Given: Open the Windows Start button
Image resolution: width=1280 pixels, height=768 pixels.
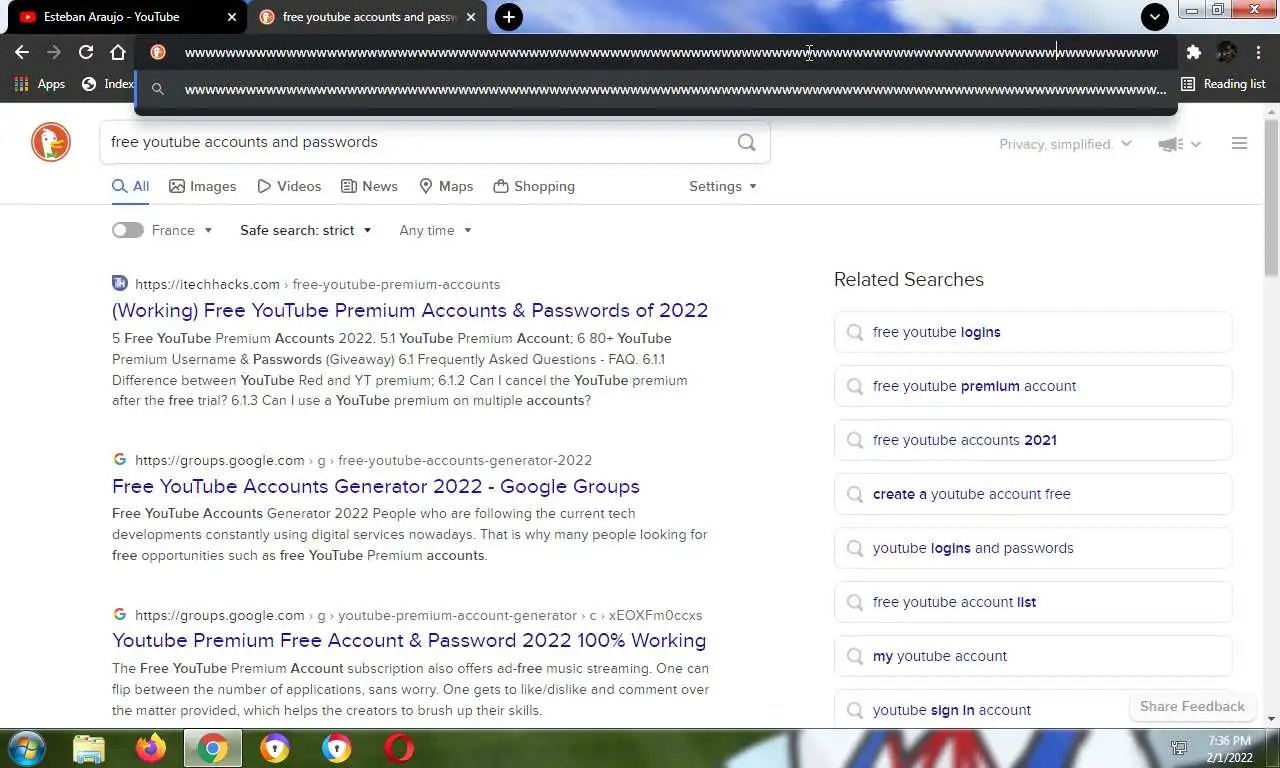Looking at the screenshot, I should (27, 748).
